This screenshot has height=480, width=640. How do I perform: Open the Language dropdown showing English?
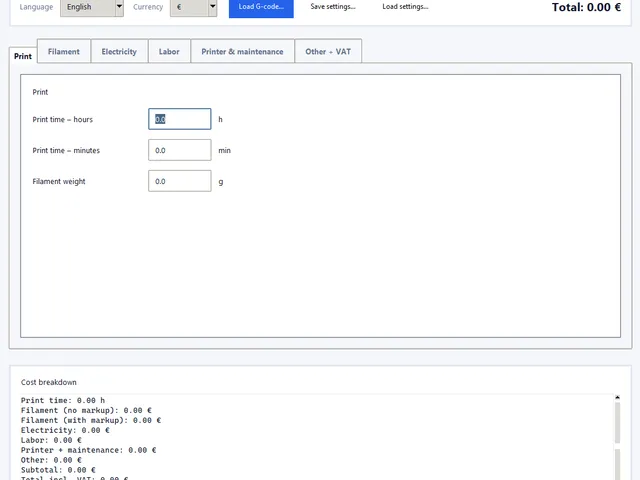(92, 7)
